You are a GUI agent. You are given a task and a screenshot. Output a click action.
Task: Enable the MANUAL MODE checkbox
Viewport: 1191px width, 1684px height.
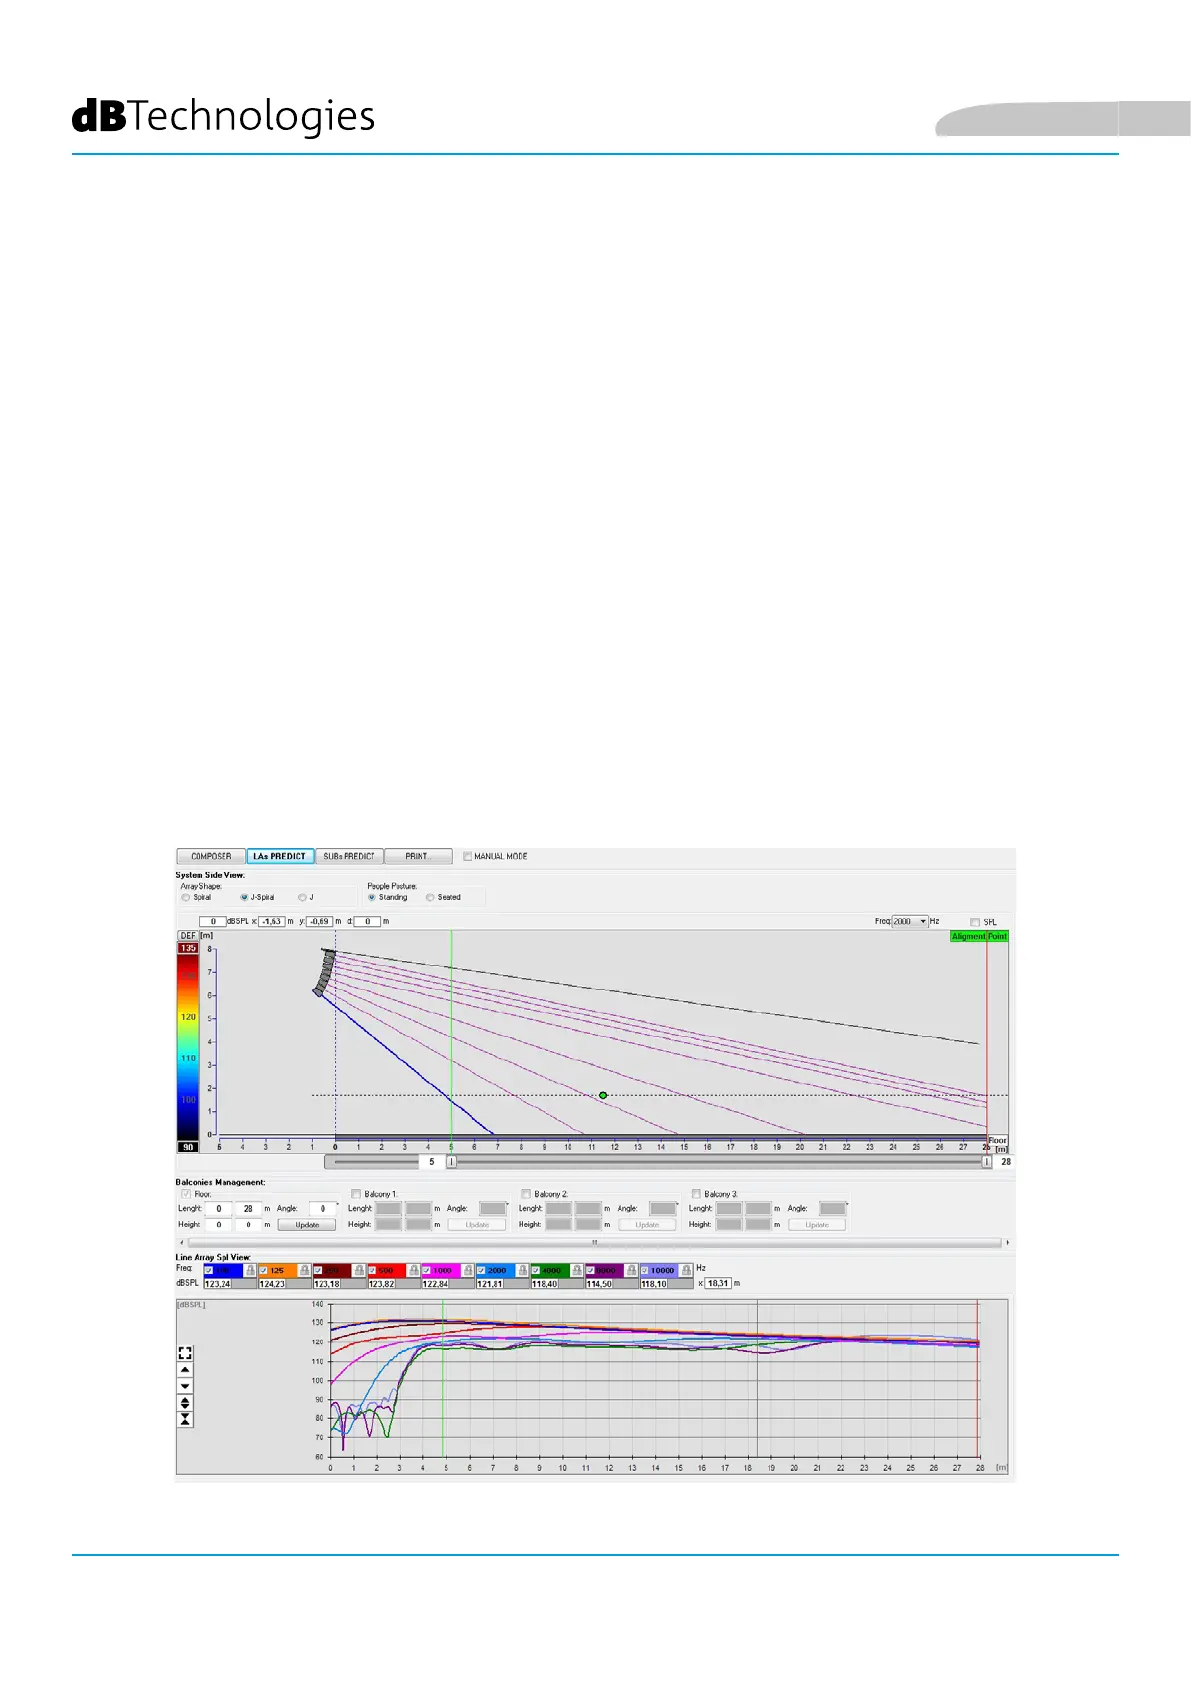pyautogui.click(x=467, y=857)
